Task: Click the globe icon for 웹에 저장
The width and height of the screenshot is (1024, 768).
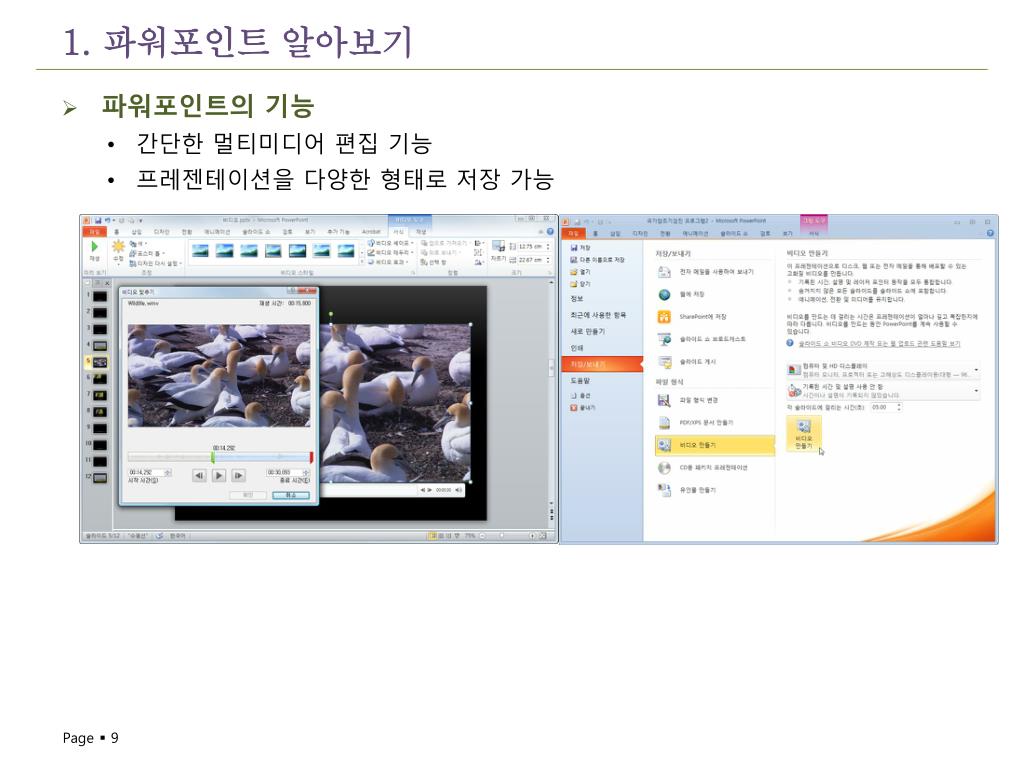Action: (x=664, y=294)
